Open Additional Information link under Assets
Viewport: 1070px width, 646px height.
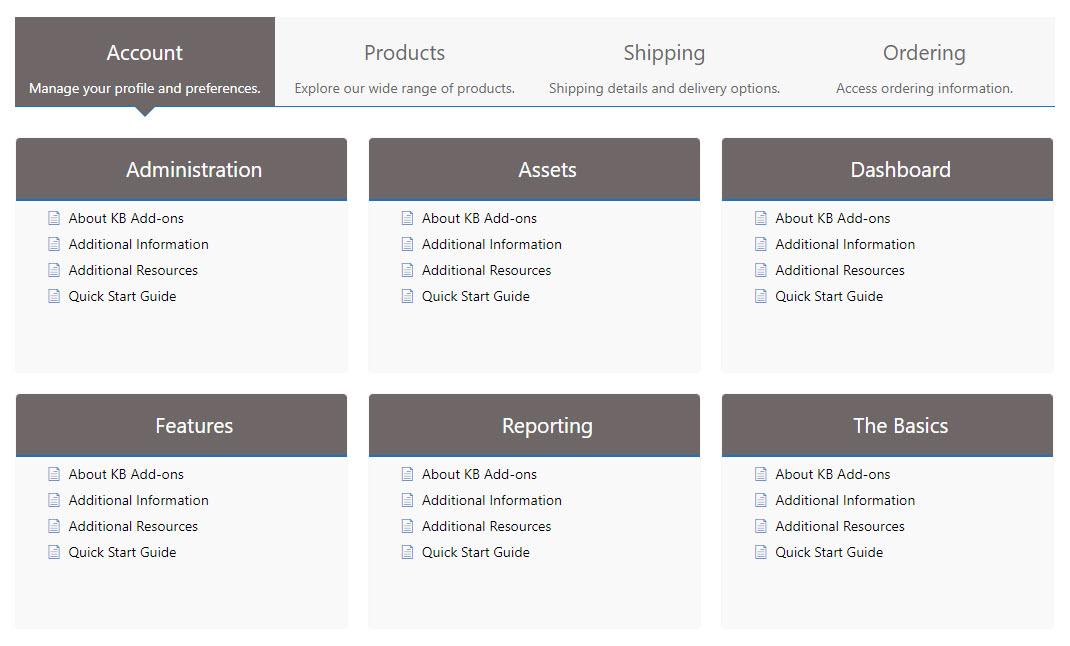point(491,244)
